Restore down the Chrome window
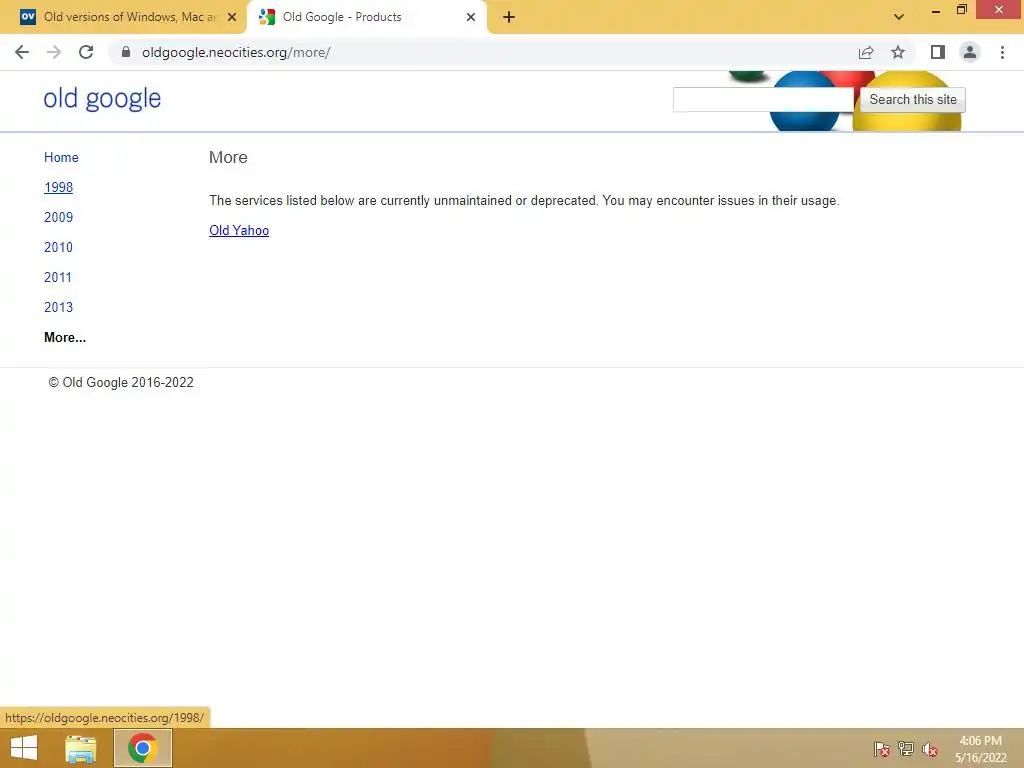The width and height of the screenshot is (1024, 768). (x=961, y=10)
